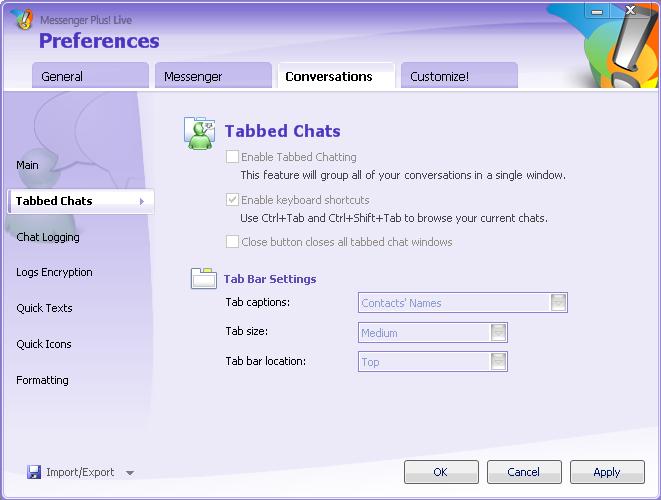Image resolution: width=661 pixels, height=500 pixels.
Task: Select Chat Logging in the sidebar
Action: click(x=47, y=237)
